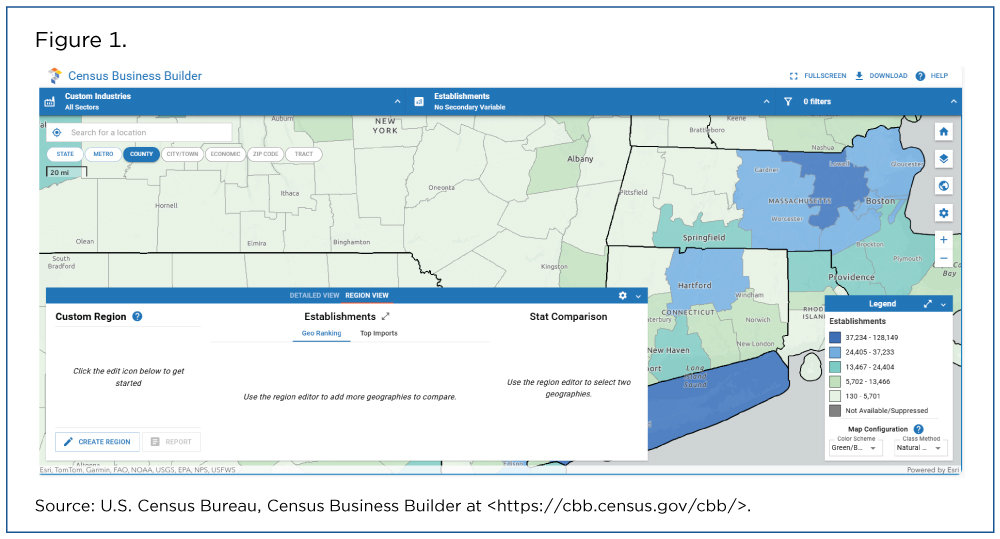Collapse the Legend panel chevron

(x=943, y=305)
